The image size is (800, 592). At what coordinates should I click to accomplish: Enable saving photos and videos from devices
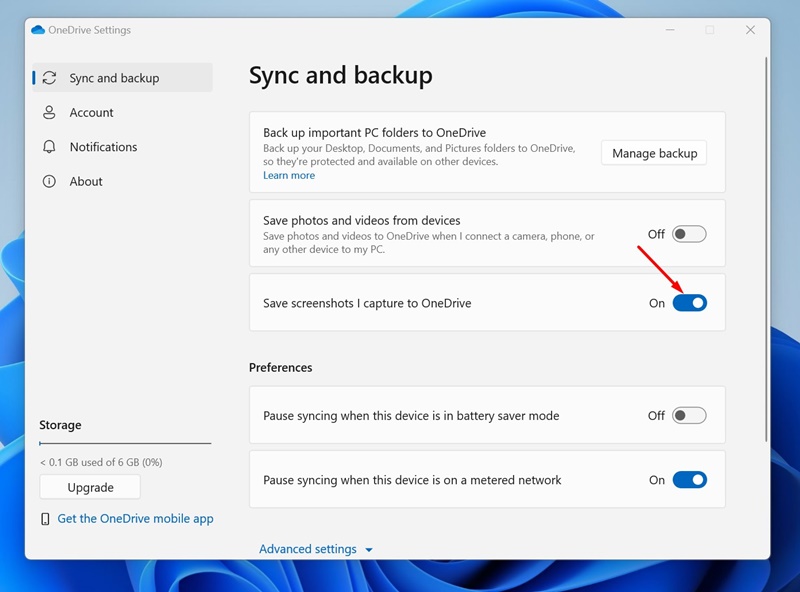click(687, 233)
